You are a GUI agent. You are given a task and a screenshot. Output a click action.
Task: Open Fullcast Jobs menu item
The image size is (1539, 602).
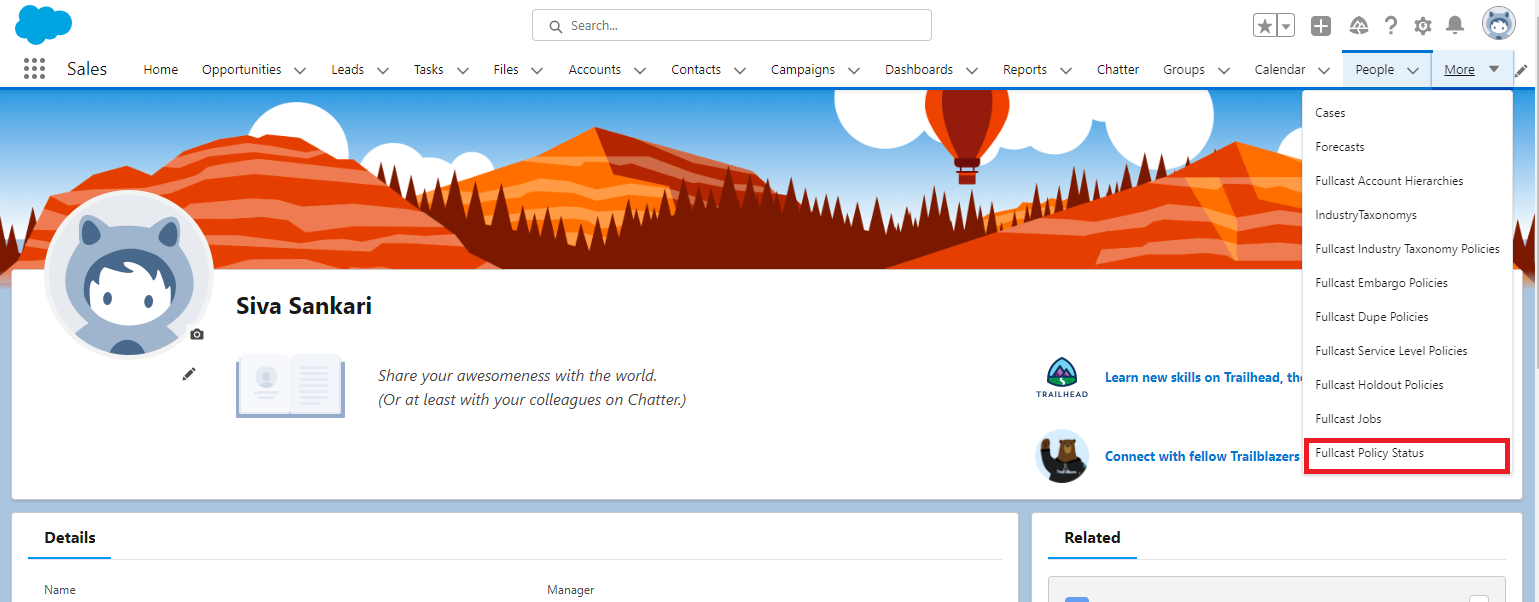(1408, 419)
